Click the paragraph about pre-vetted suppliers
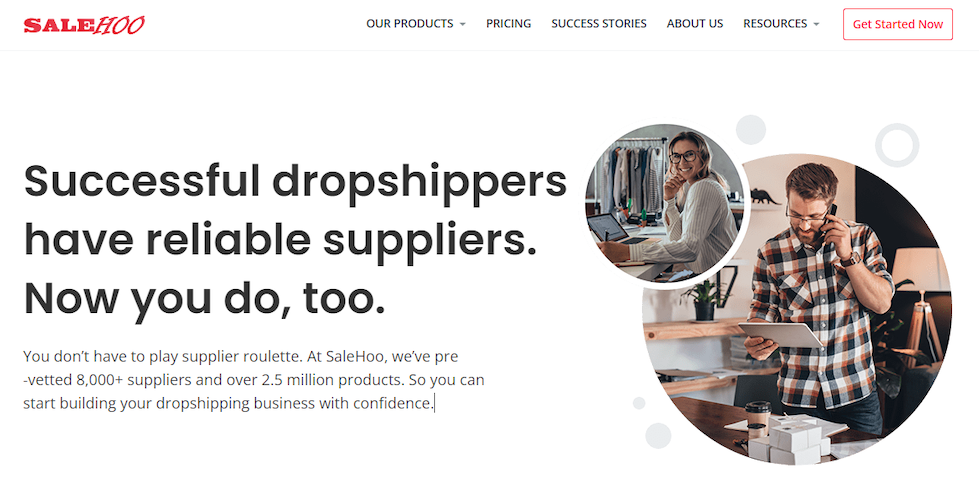 click(253, 380)
